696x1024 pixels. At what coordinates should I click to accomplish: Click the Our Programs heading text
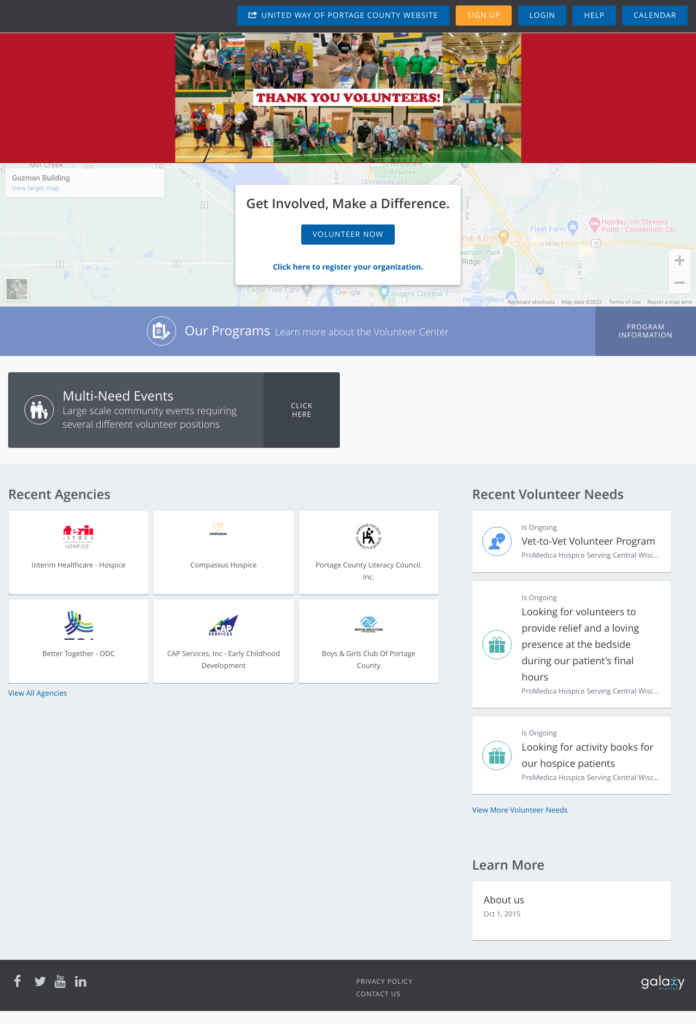pos(227,331)
